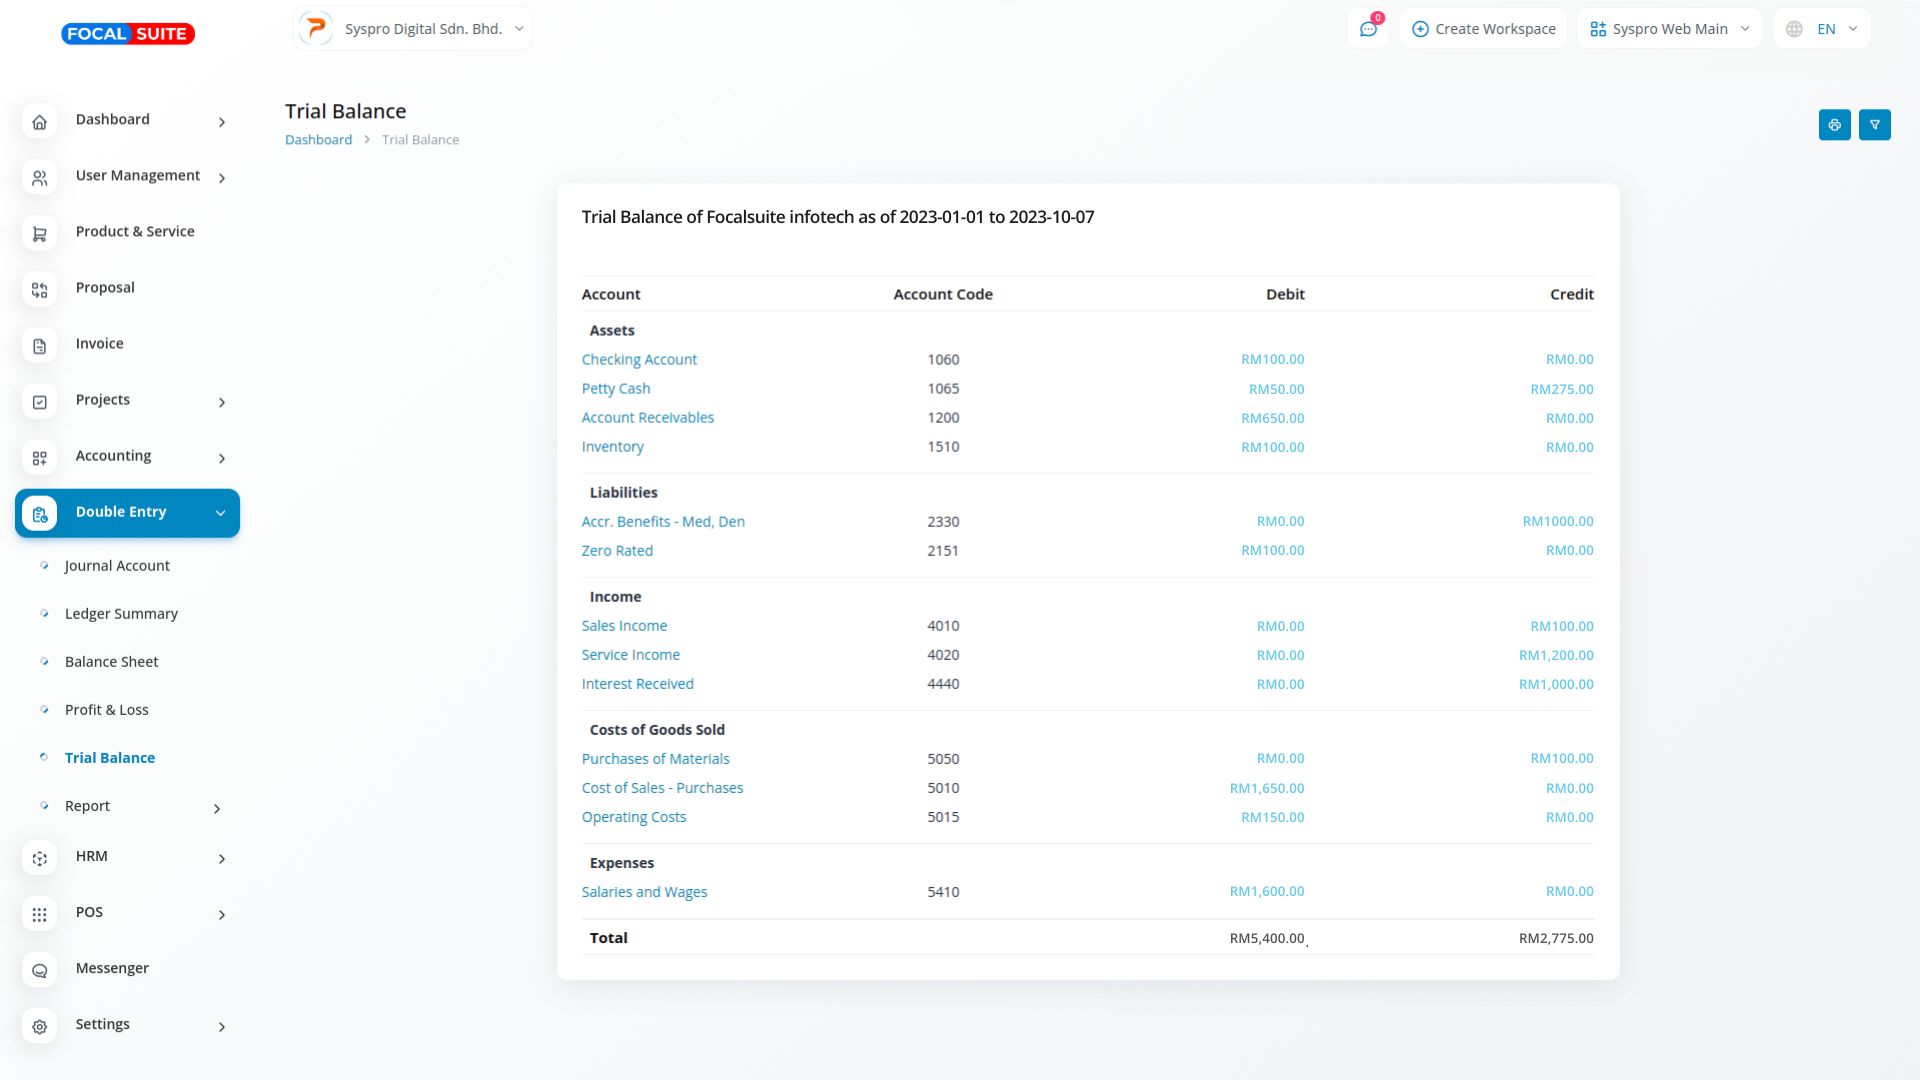The height and width of the screenshot is (1080, 1920).
Task: Click the Invoice sidebar icon
Action: (x=40, y=346)
